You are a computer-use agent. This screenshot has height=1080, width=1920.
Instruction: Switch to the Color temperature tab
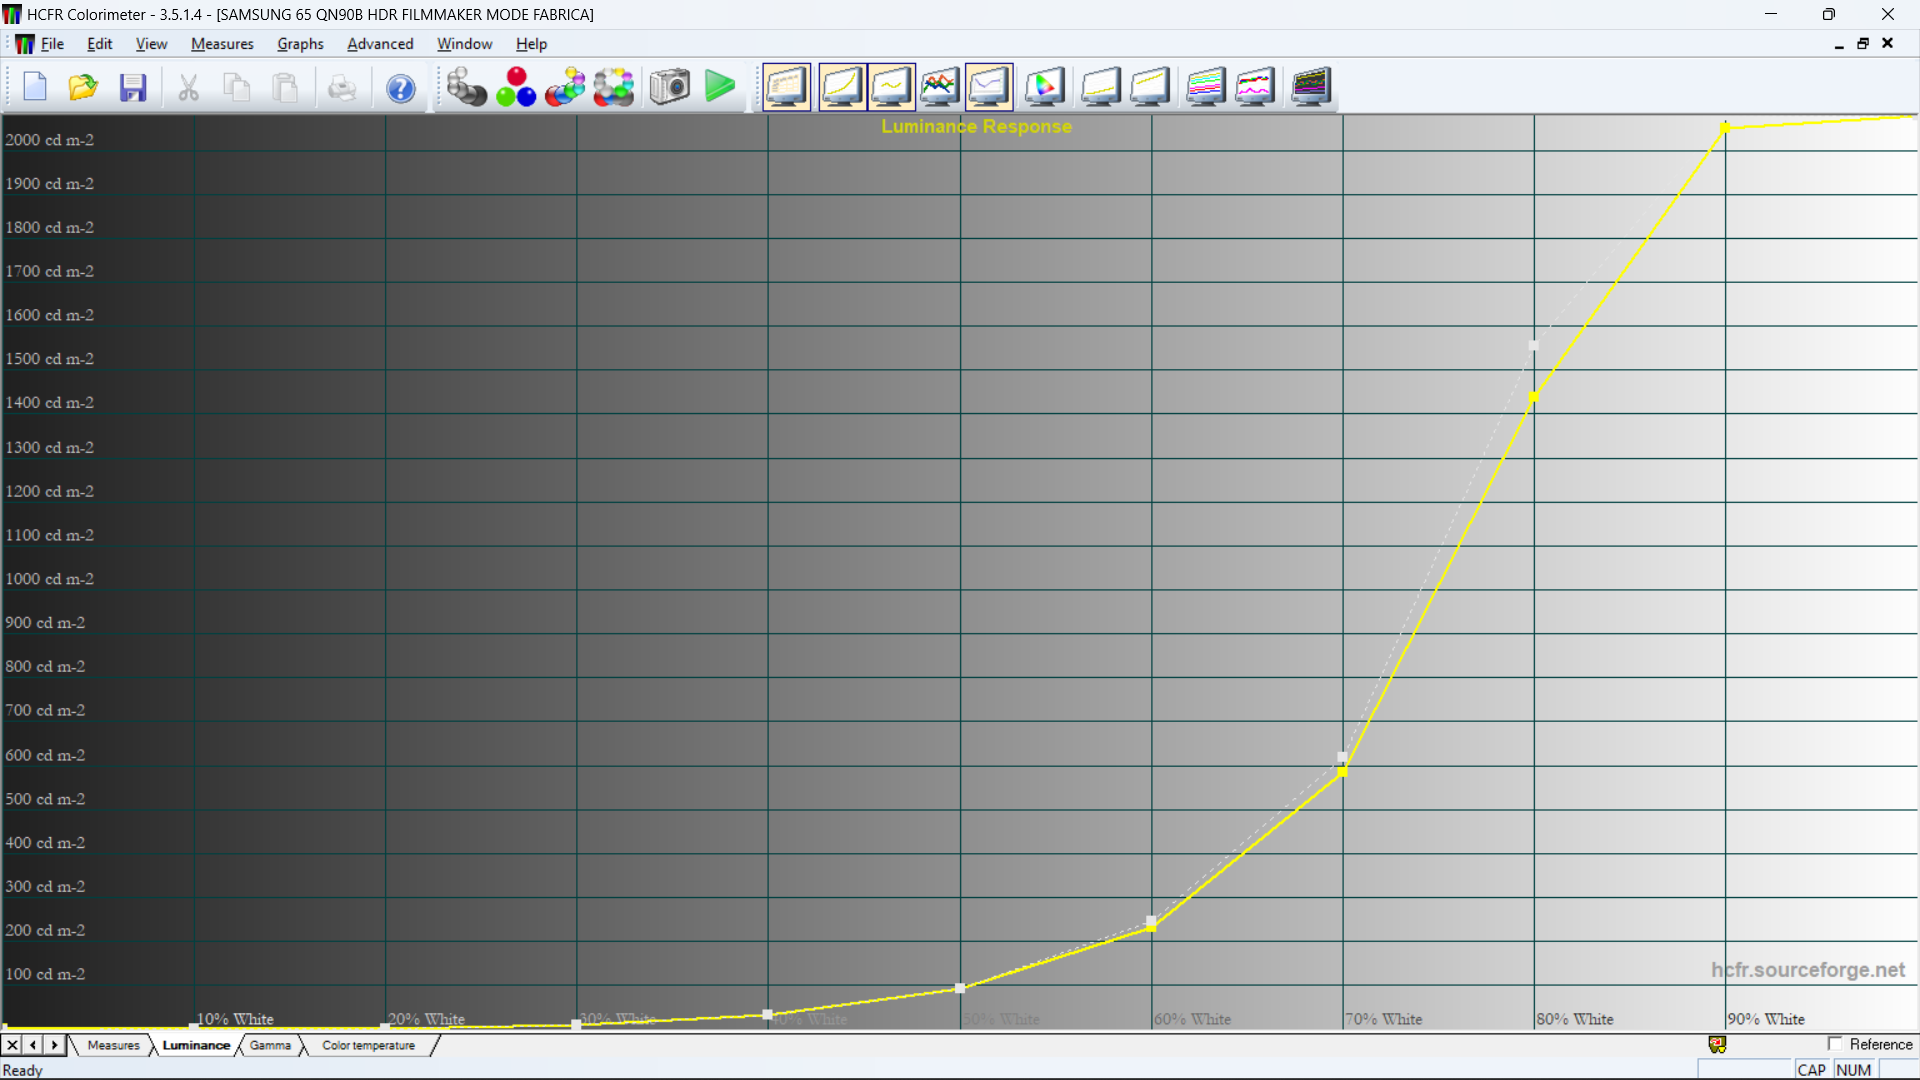[368, 1045]
